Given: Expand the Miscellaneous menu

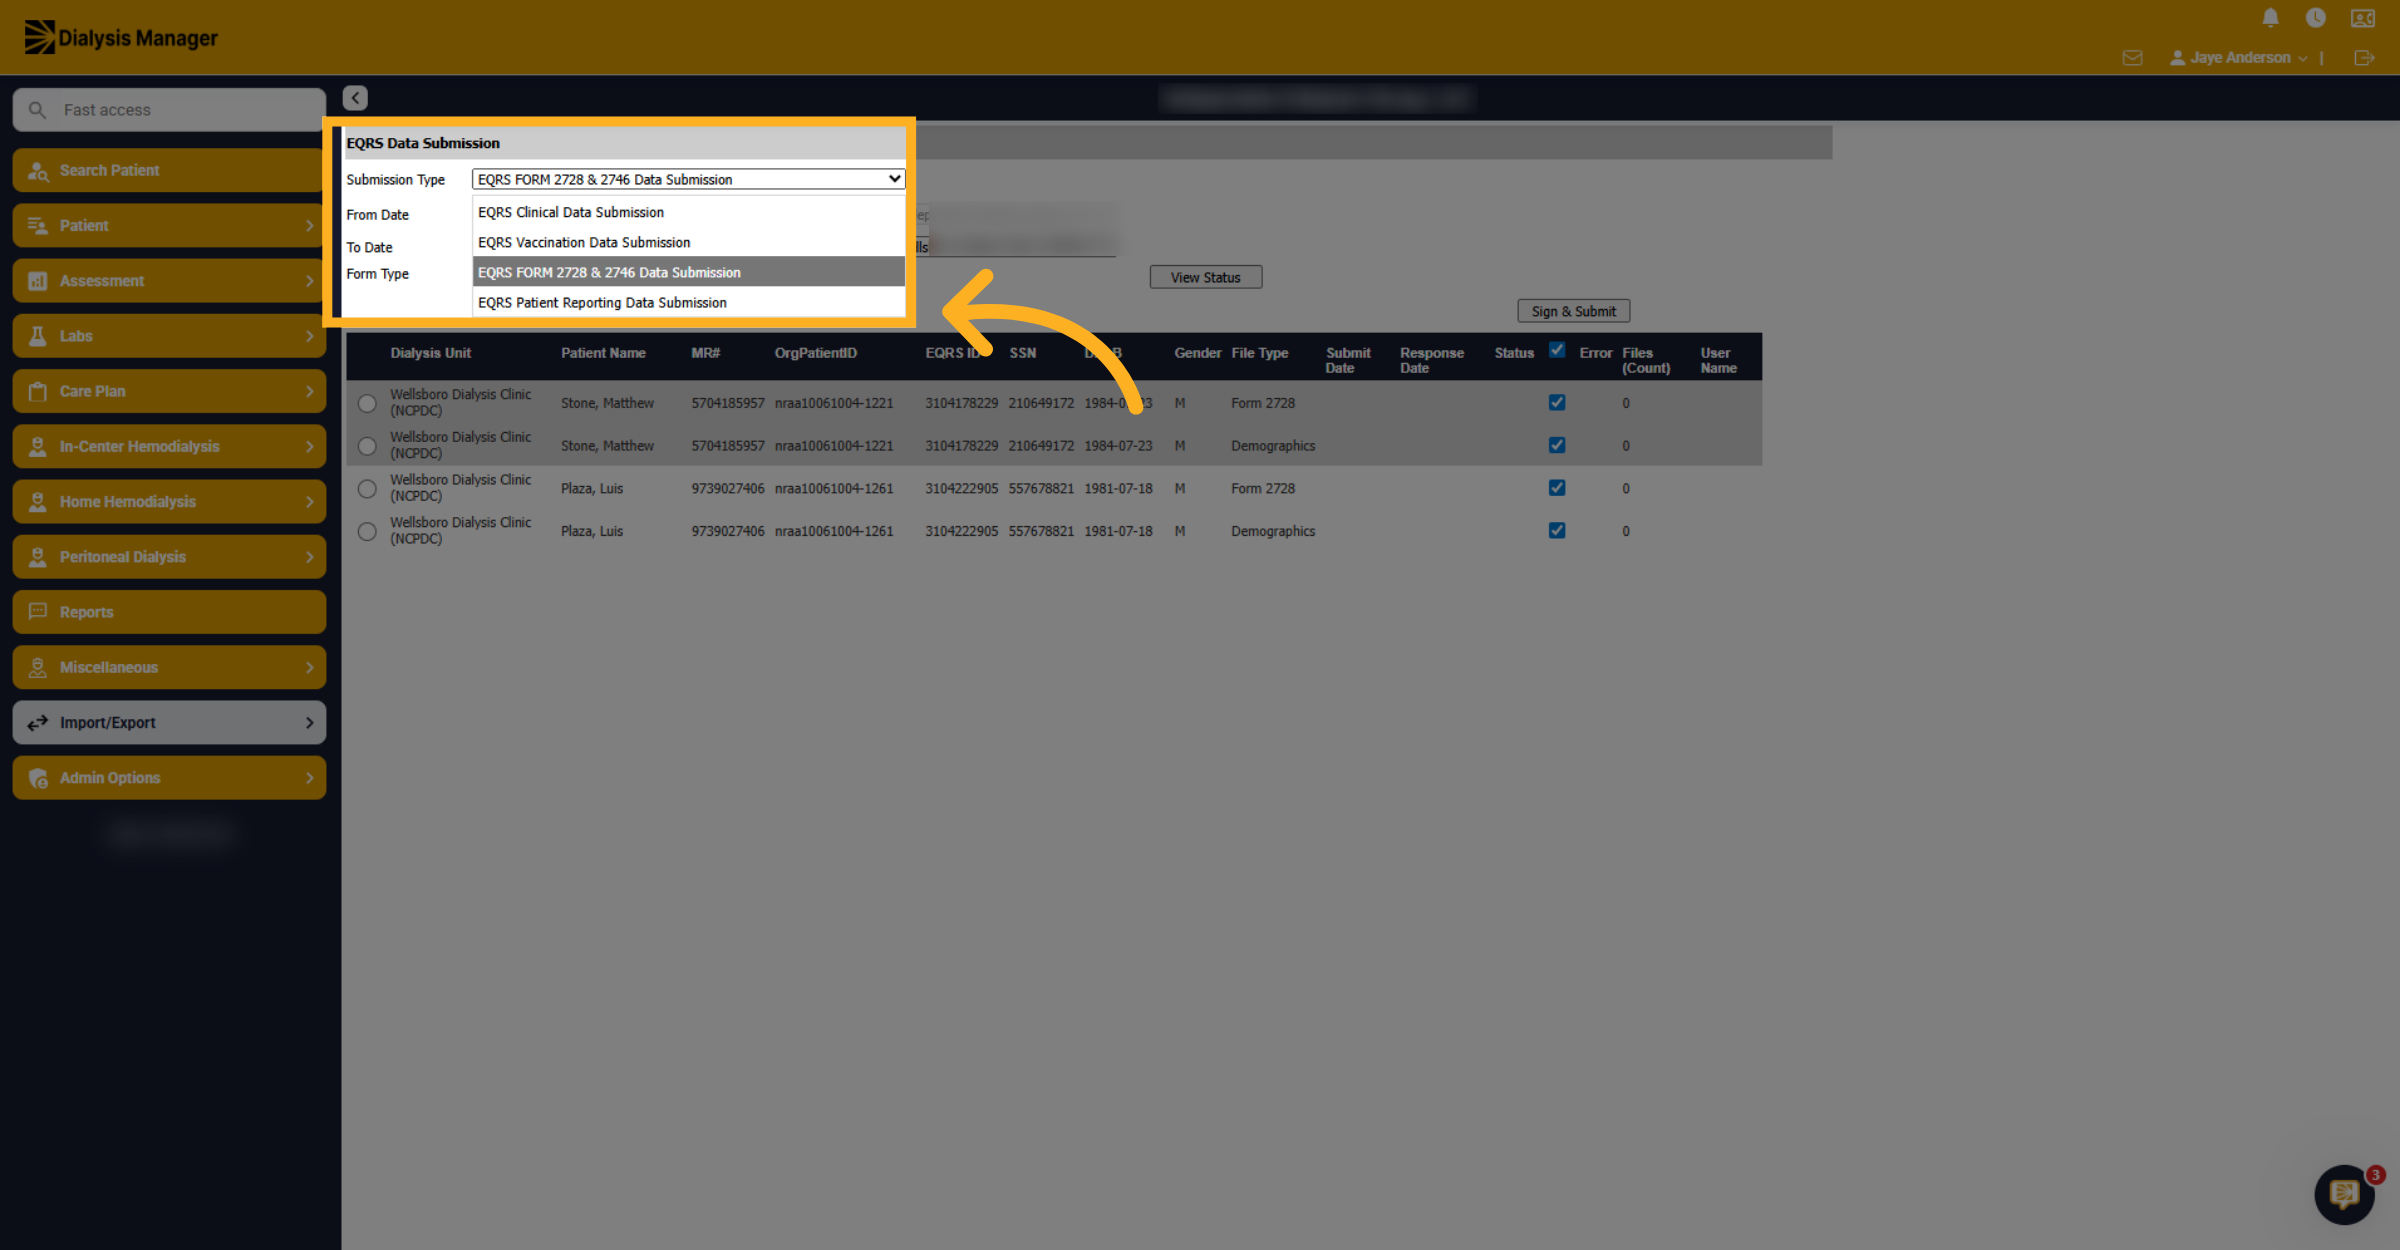Looking at the screenshot, I should pos(169,667).
